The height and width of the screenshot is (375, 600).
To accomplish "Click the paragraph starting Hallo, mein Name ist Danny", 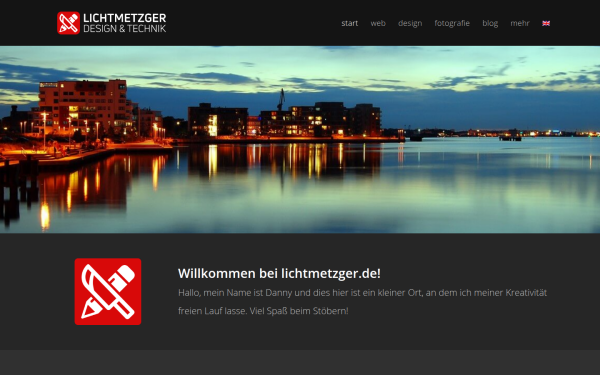I will point(362,302).
